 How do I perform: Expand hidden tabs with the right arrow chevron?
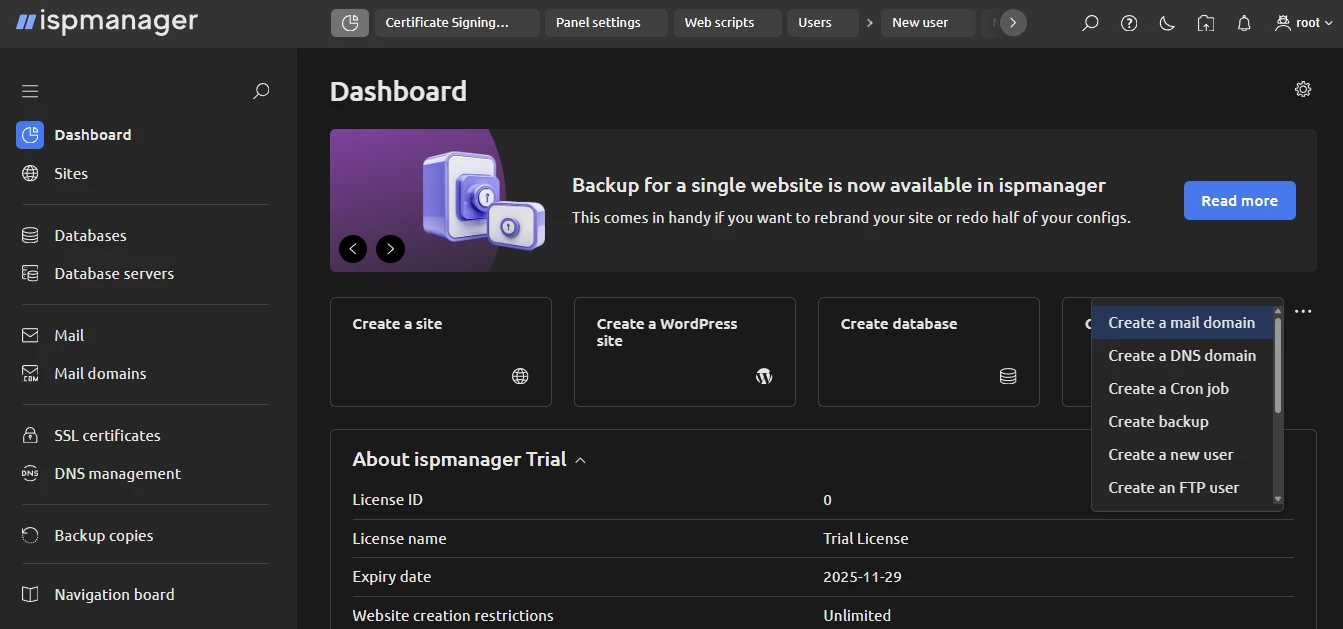point(1009,22)
